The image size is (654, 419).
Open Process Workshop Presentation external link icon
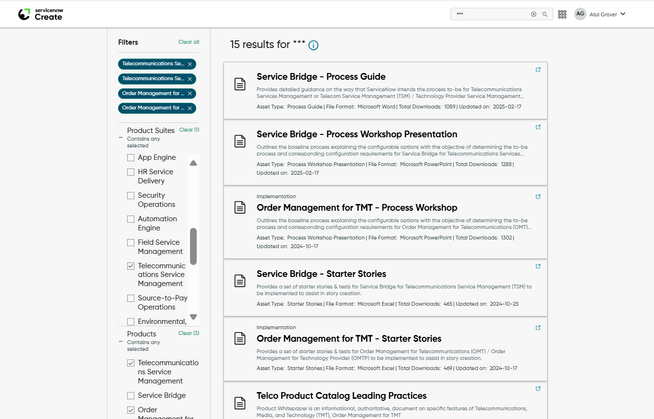point(538,127)
